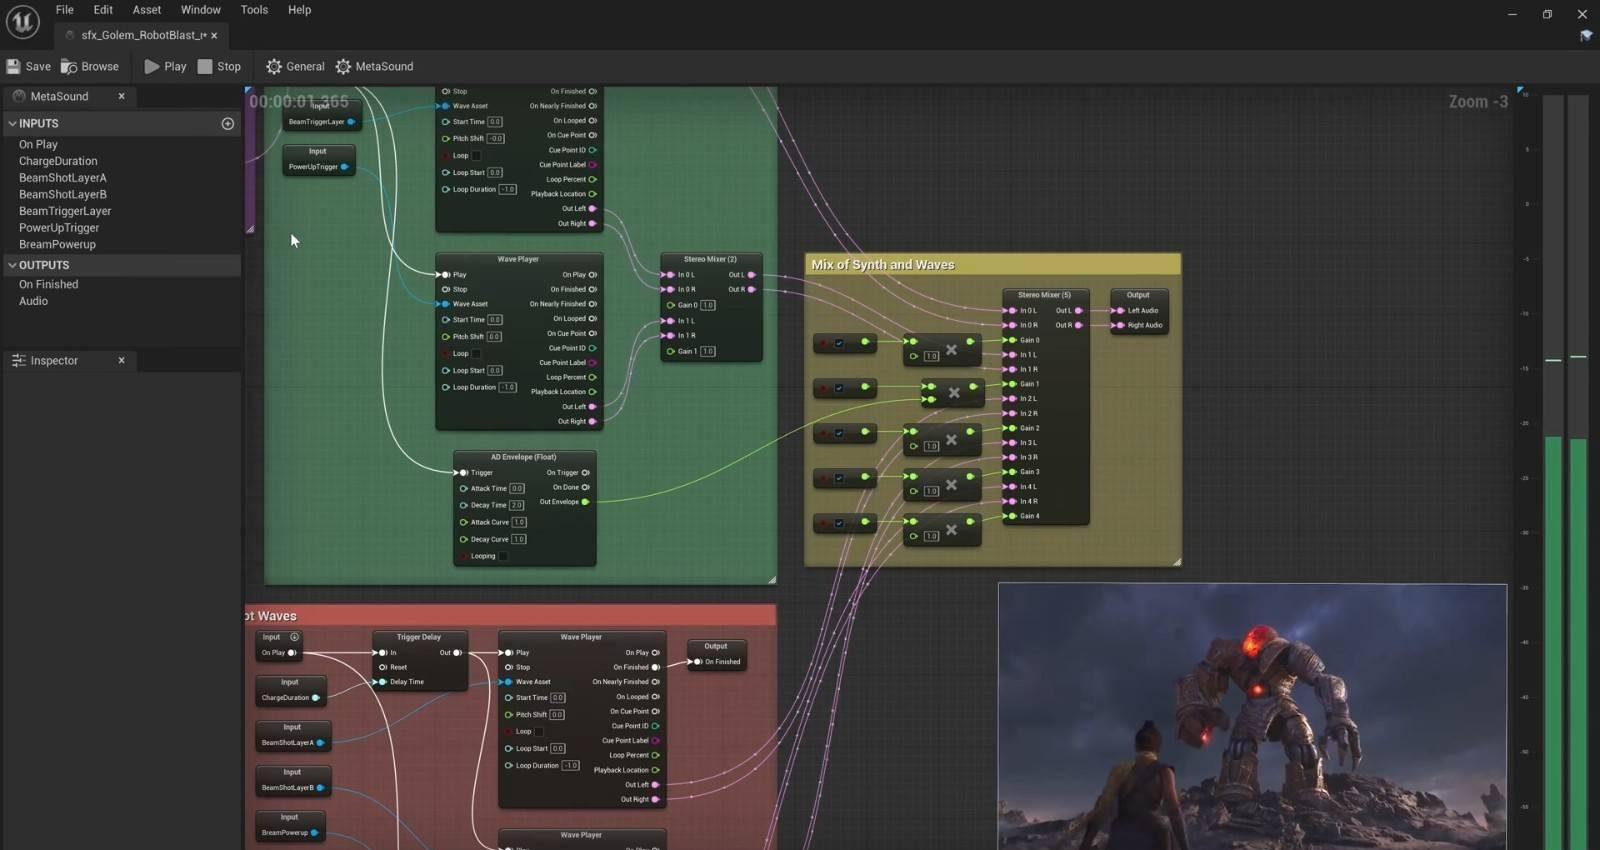The image size is (1600, 850).
Task: Collapse the INPUTS section
Action: point(12,124)
